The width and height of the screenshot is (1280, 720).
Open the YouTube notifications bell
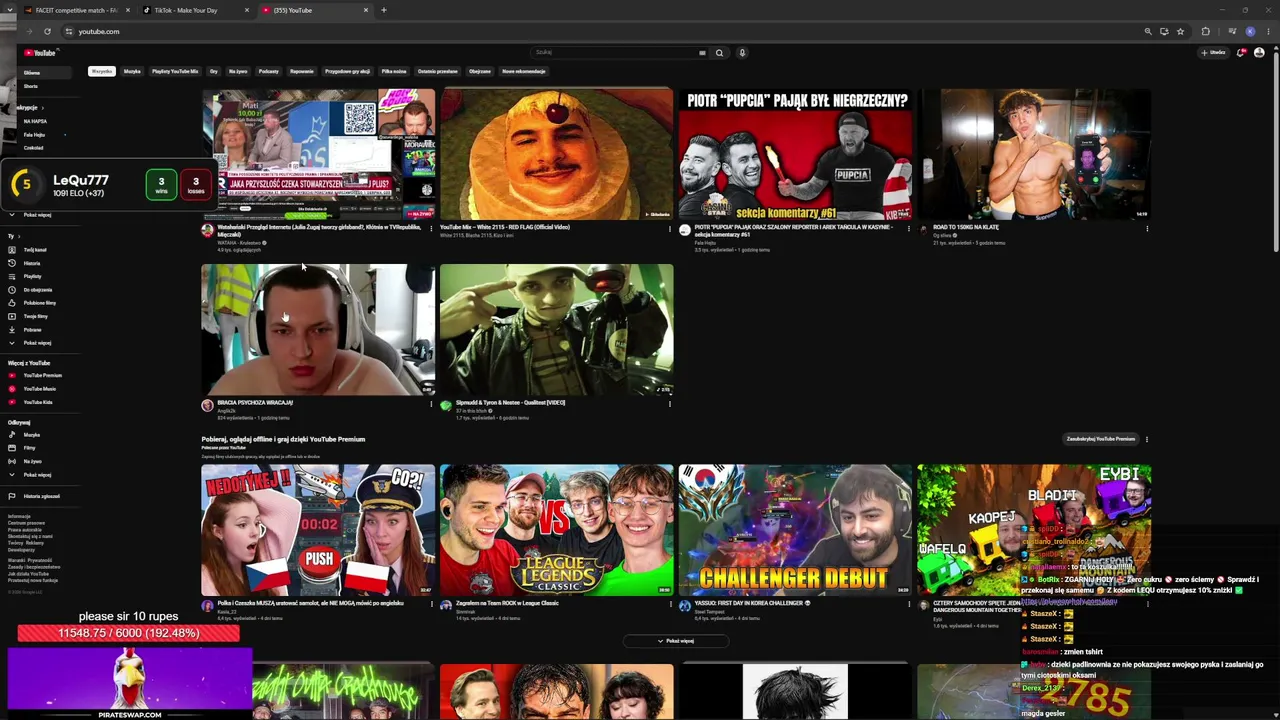tap(1241, 53)
